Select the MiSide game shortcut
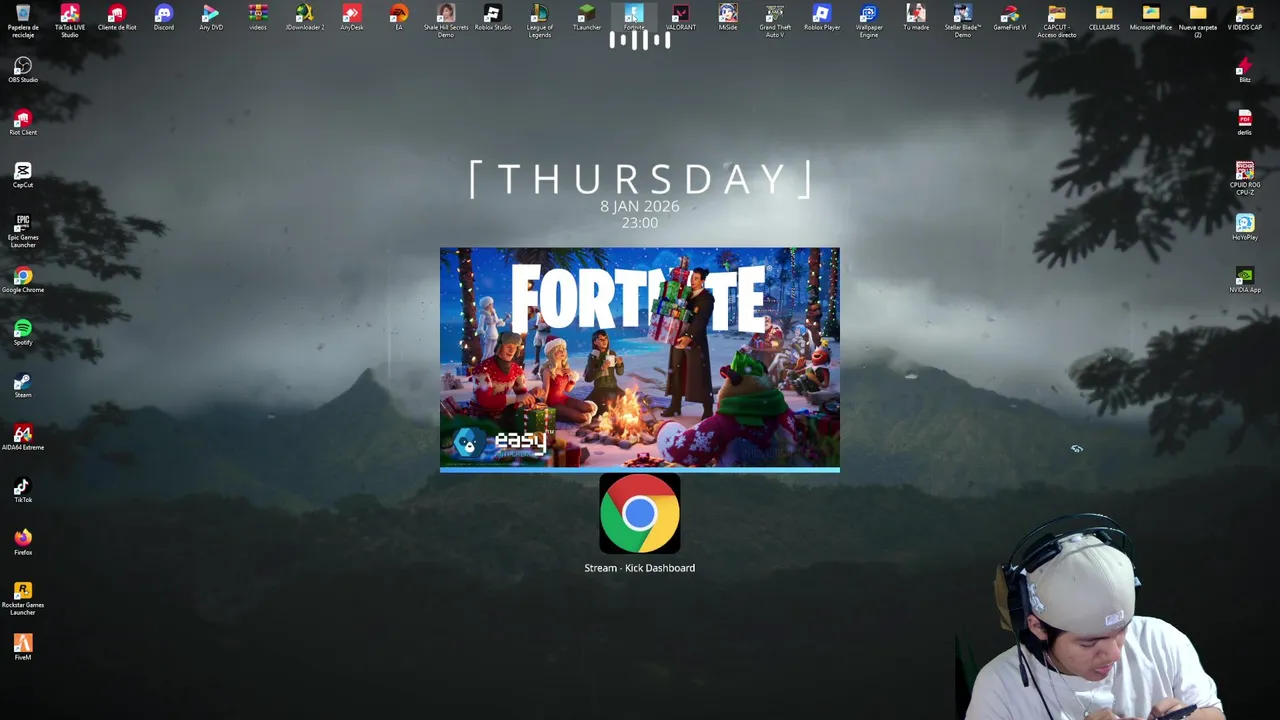 (x=728, y=17)
